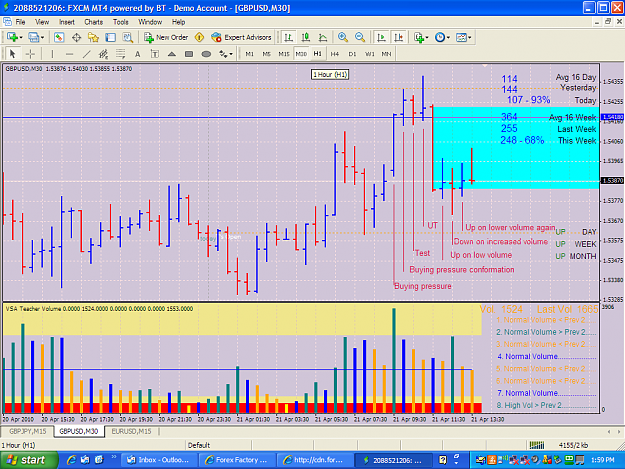
Task: Open the Tools menu
Action: (120, 22)
